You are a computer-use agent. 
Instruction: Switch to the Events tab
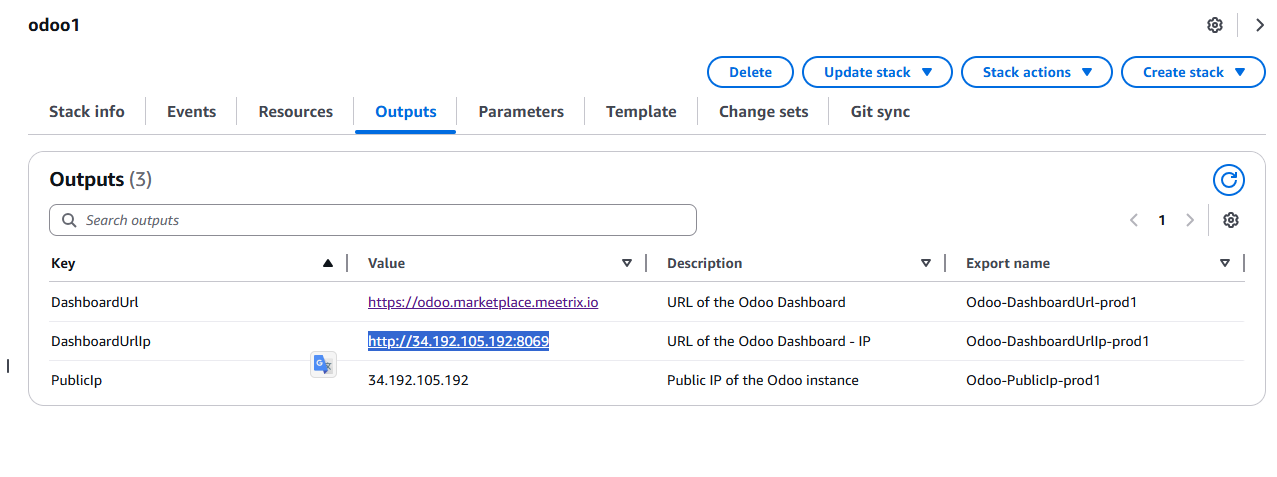[191, 112]
